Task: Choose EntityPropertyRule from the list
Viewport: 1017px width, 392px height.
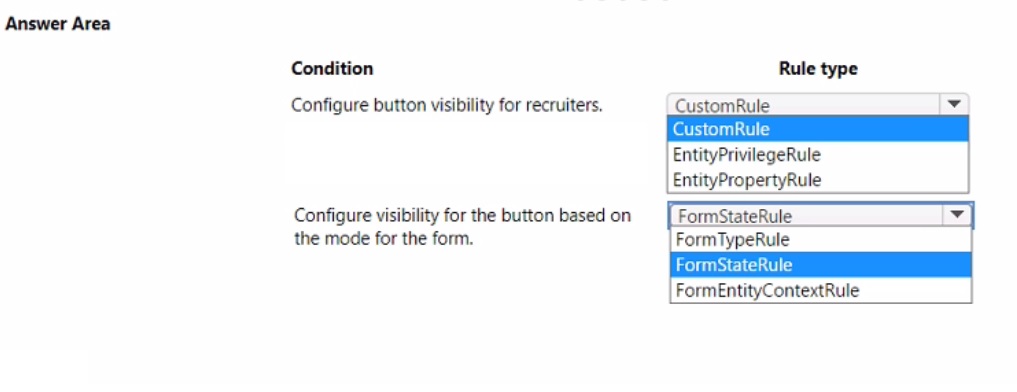Action: pyautogui.click(x=818, y=180)
